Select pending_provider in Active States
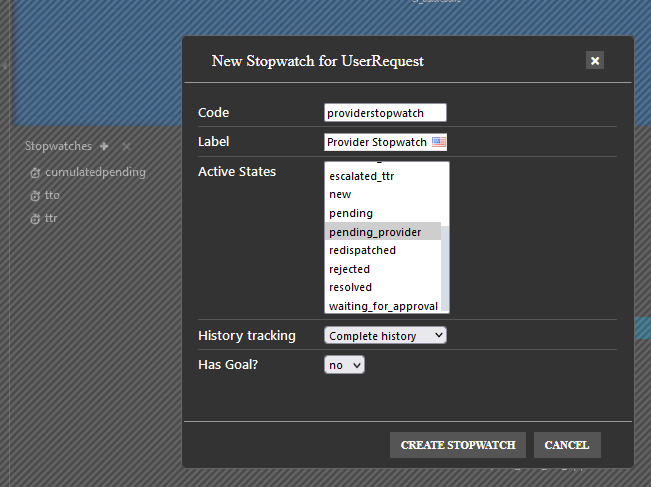 click(375, 232)
